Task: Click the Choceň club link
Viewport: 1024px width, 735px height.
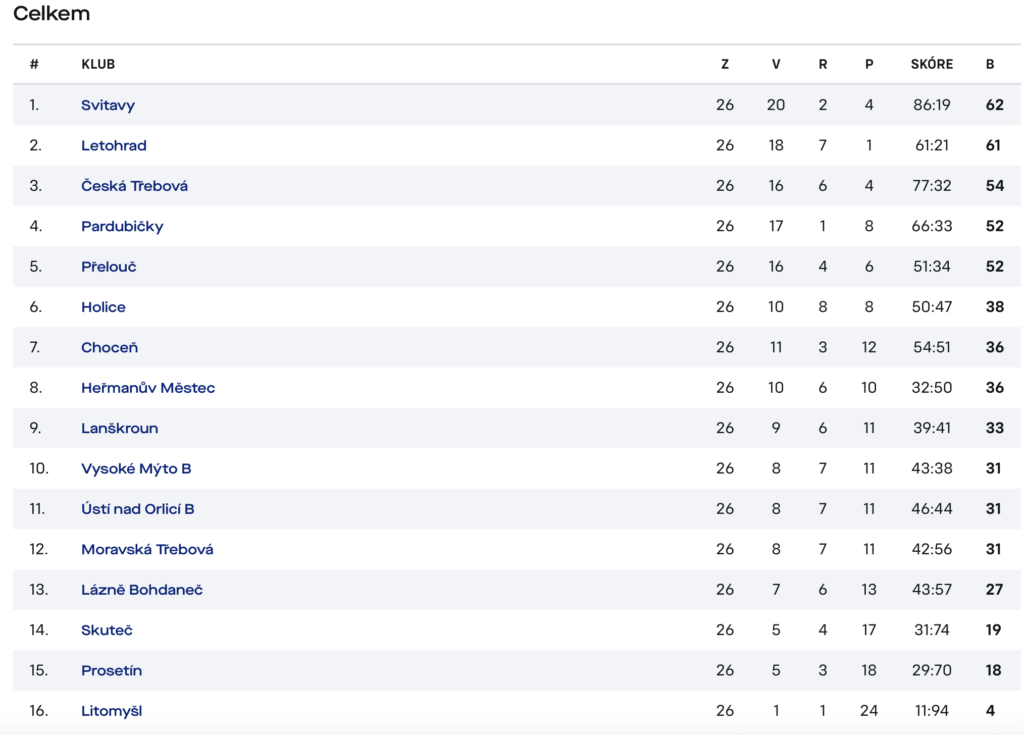Action: [110, 348]
